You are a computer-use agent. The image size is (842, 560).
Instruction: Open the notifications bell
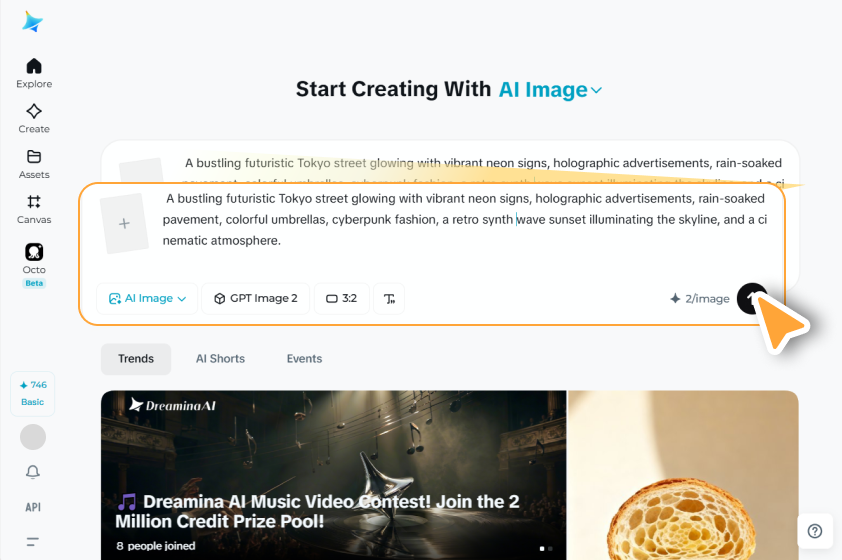[33, 472]
